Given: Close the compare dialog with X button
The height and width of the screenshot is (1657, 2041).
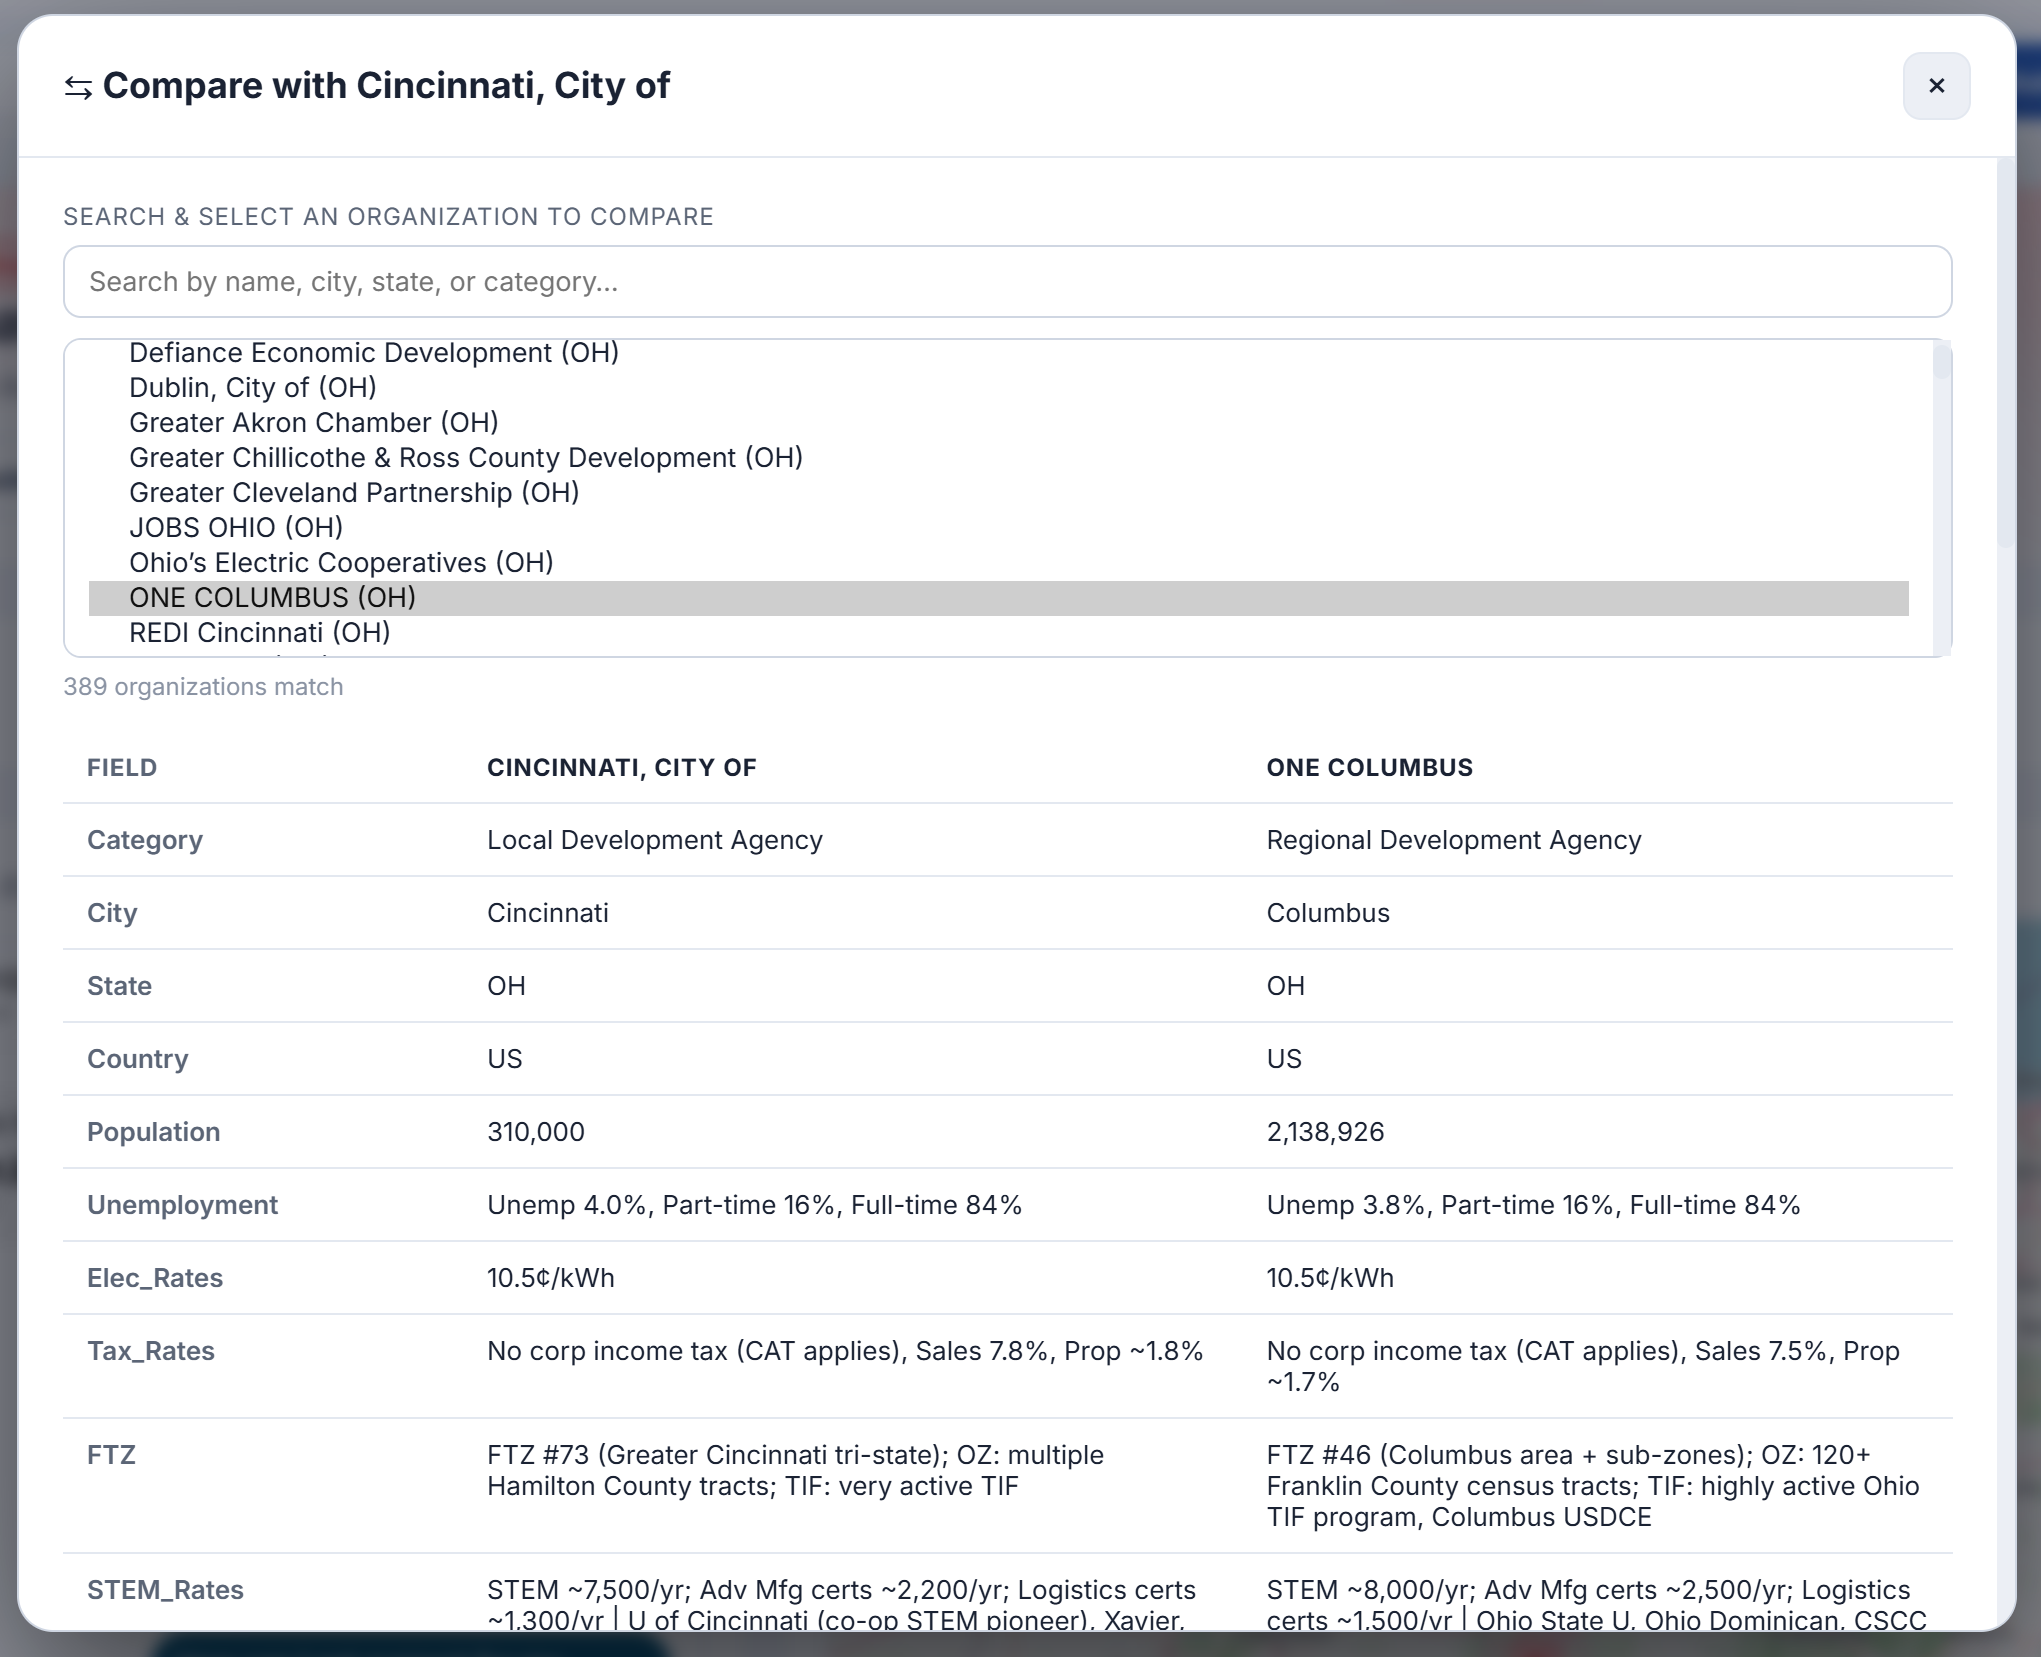Looking at the screenshot, I should tap(1936, 86).
